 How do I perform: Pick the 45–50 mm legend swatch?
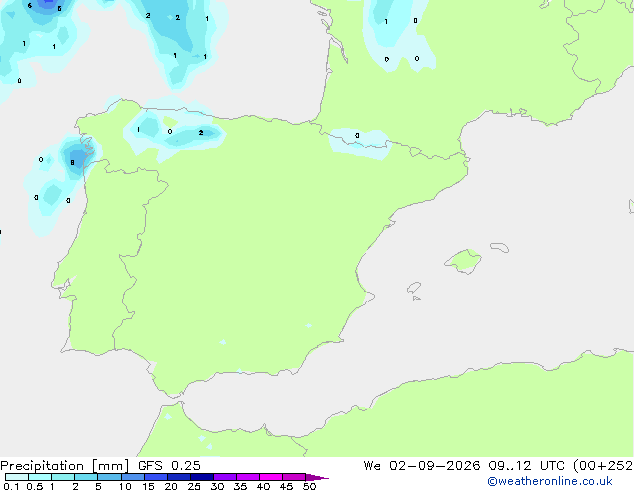(x=294, y=477)
